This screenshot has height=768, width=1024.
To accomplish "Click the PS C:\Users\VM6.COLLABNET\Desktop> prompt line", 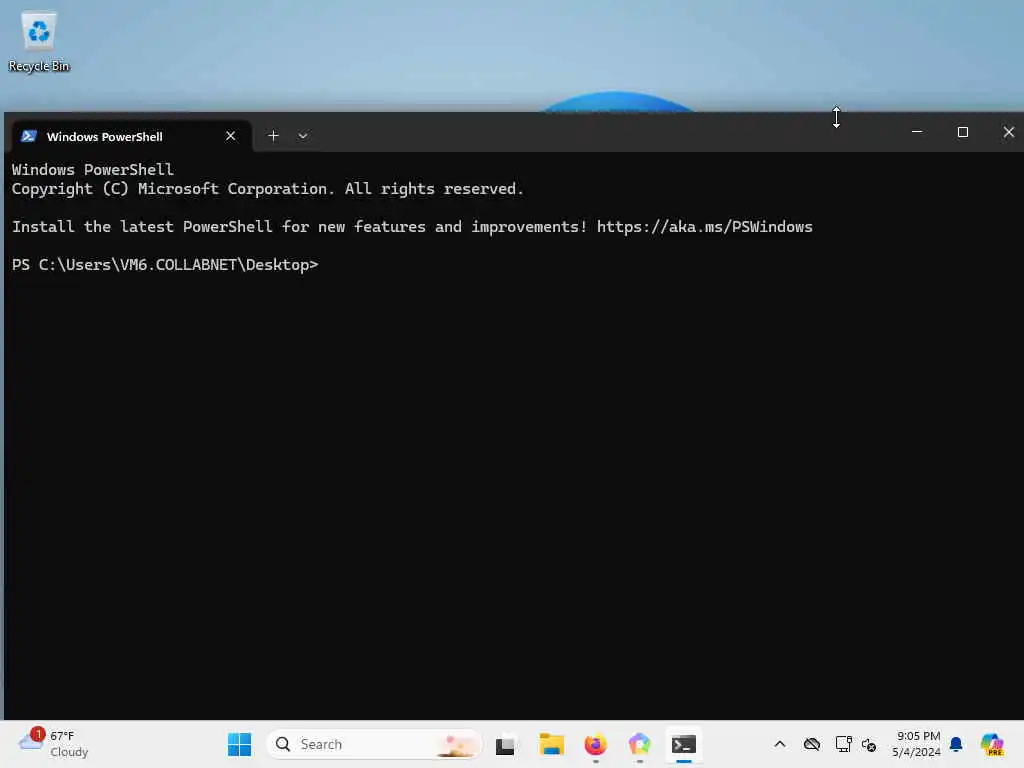I will (165, 264).
